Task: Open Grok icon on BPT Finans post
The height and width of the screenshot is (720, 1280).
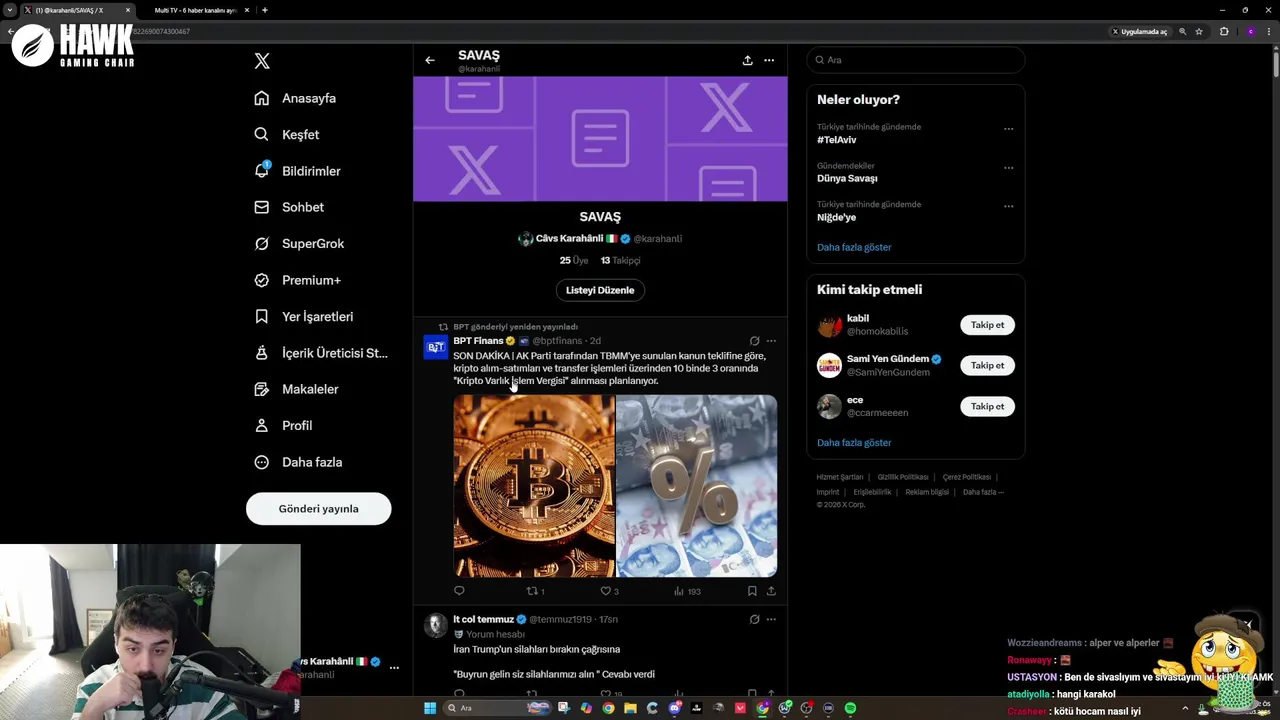Action: 754,341
